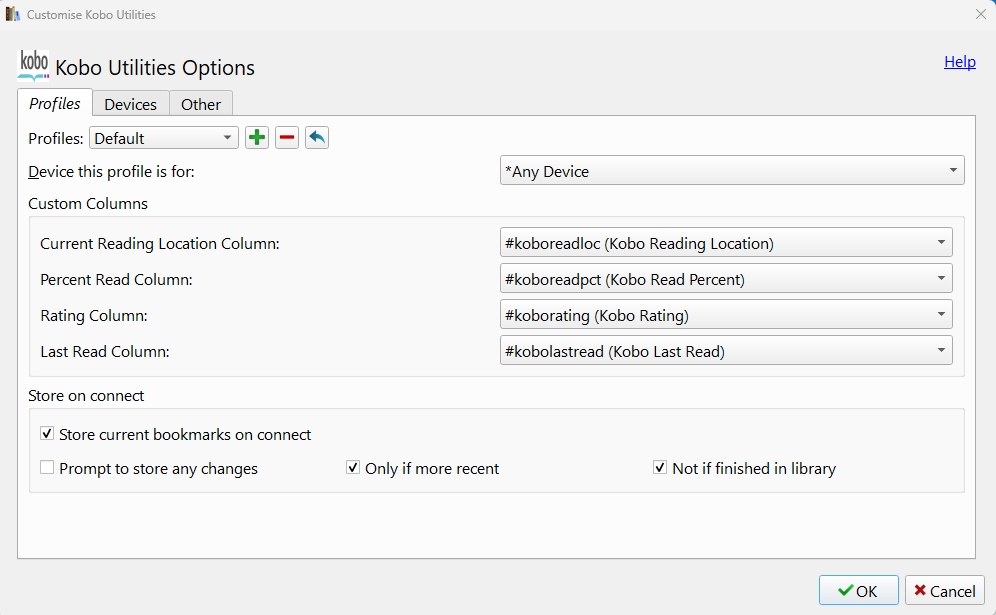Switch to the Other tab

pyautogui.click(x=201, y=104)
